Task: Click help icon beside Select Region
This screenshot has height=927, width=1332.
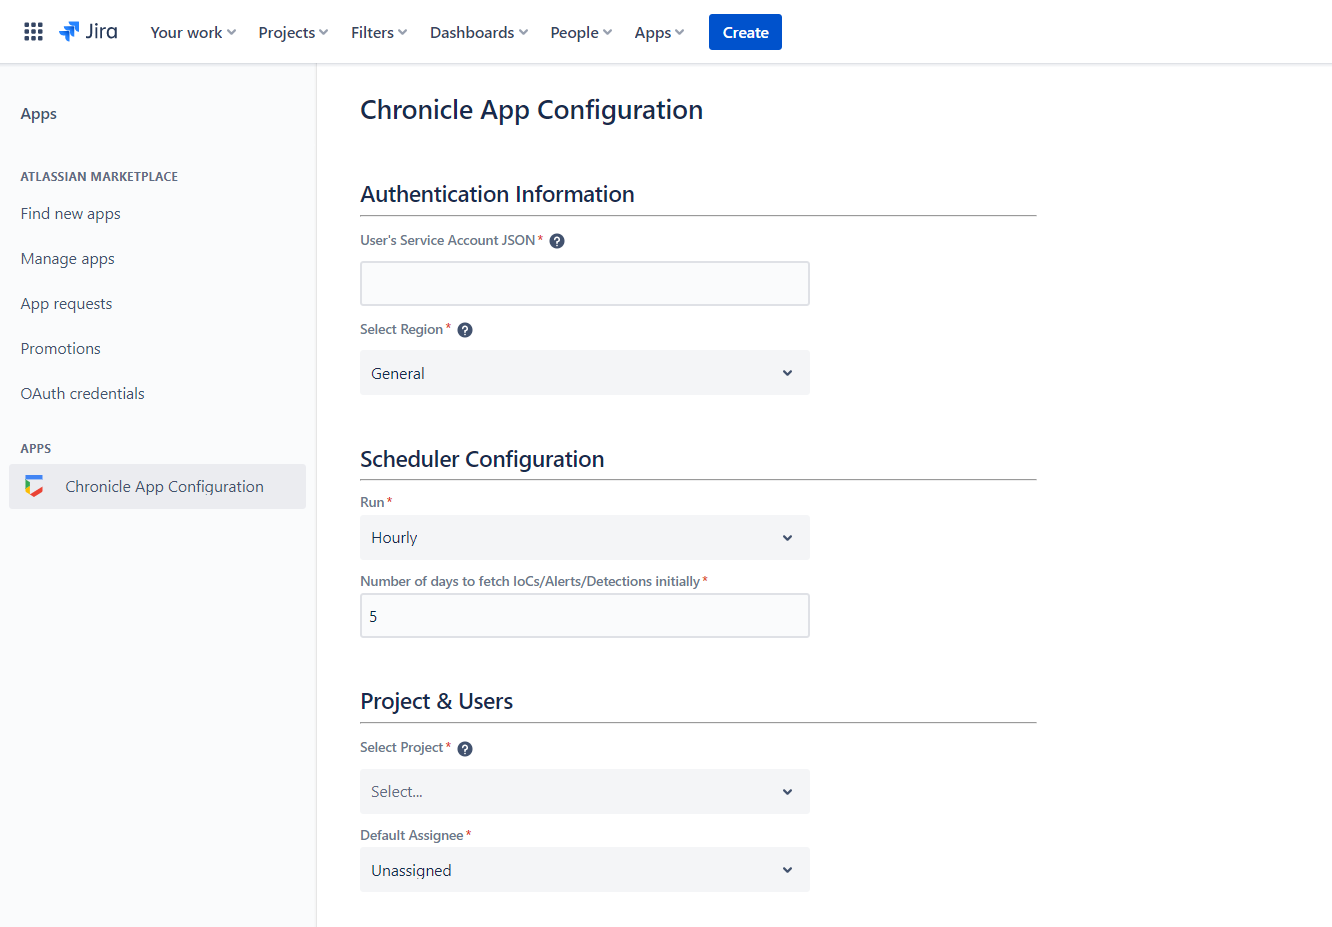Action: tap(465, 330)
